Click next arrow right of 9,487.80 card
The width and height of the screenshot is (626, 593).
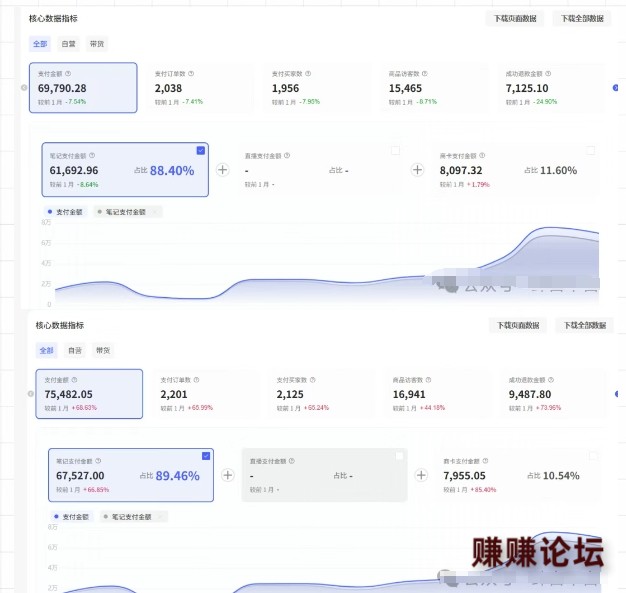click(617, 394)
